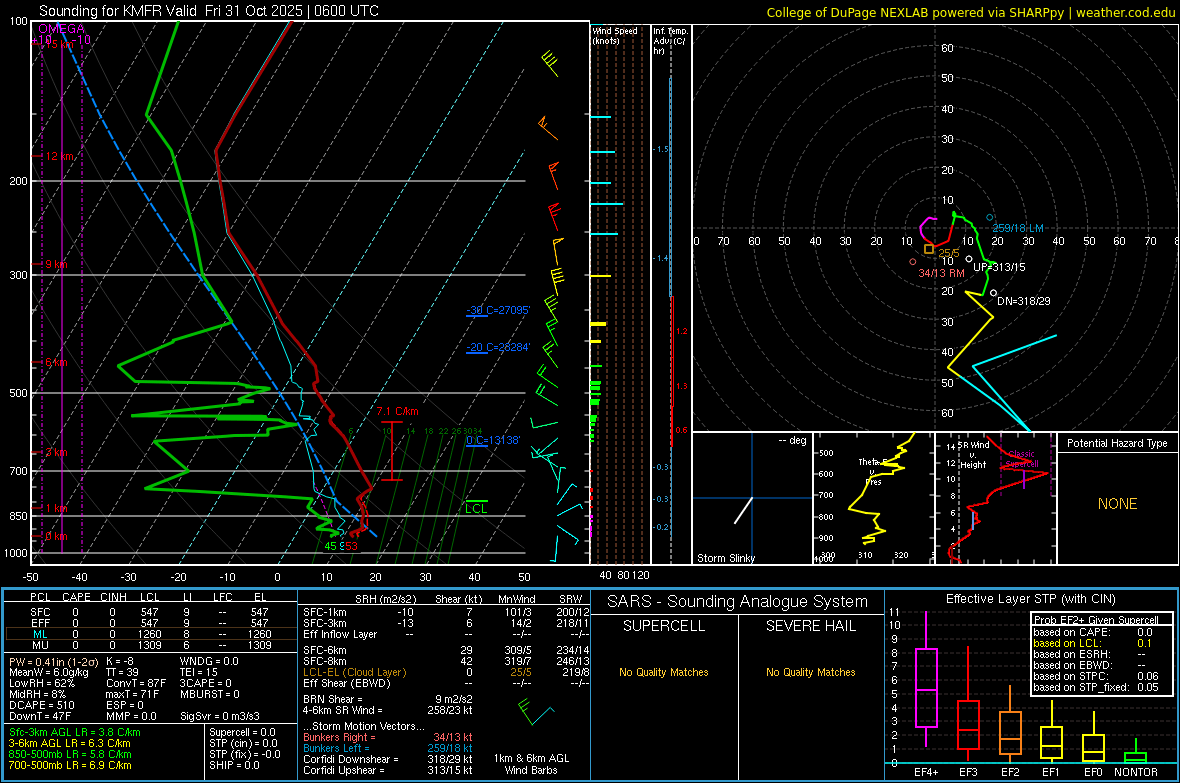
Task: Select the MU parcel row
Action: tap(151, 645)
